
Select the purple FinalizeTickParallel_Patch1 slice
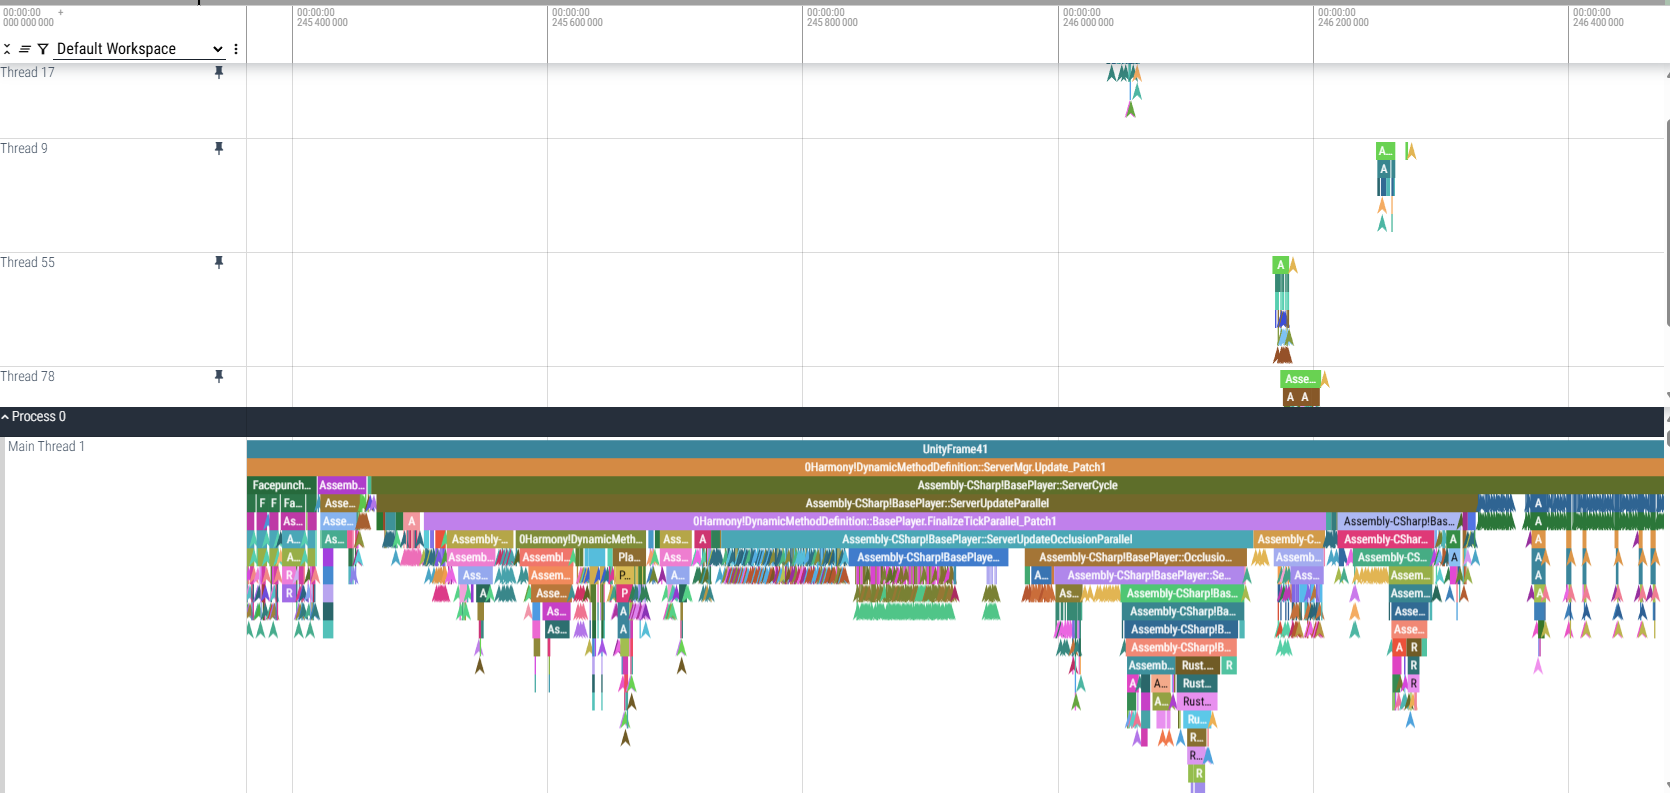click(x=874, y=521)
